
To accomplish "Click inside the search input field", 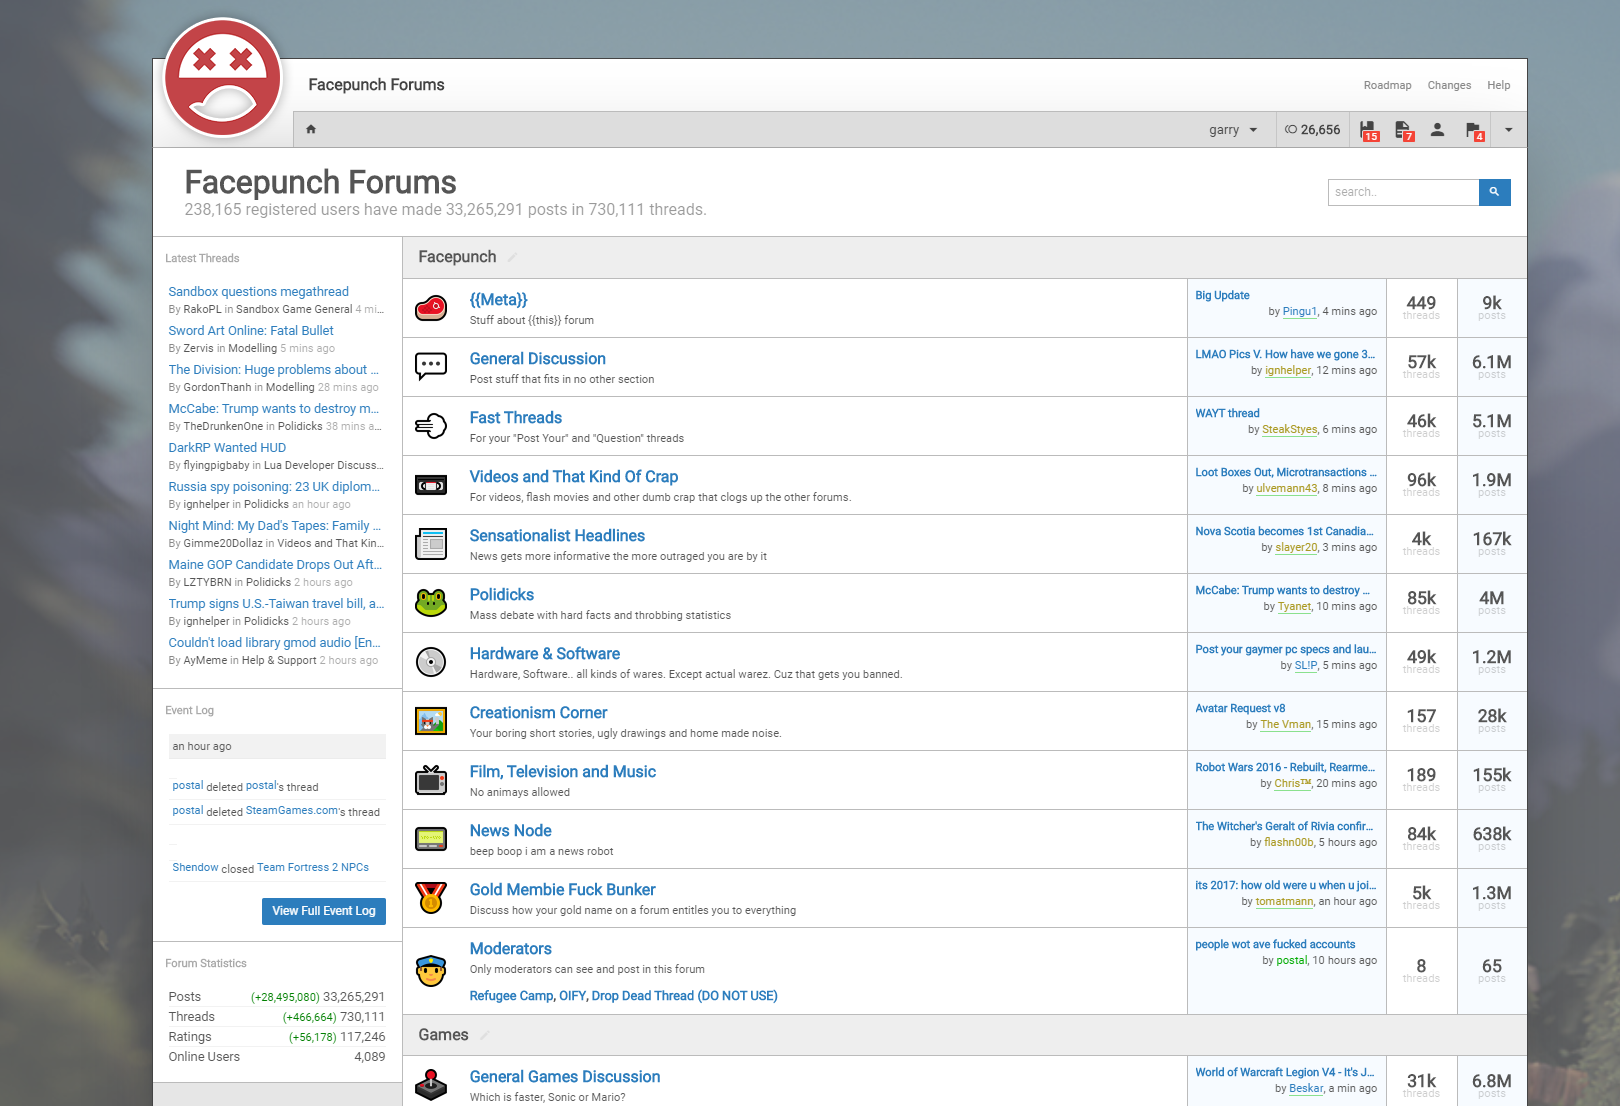I will [x=1403, y=192].
